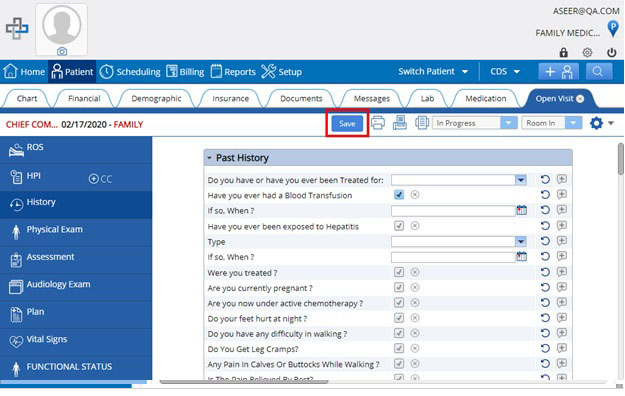Viewport: 625px width, 396px height.
Task: Collapse the Past History section
Action: (209, 158)
